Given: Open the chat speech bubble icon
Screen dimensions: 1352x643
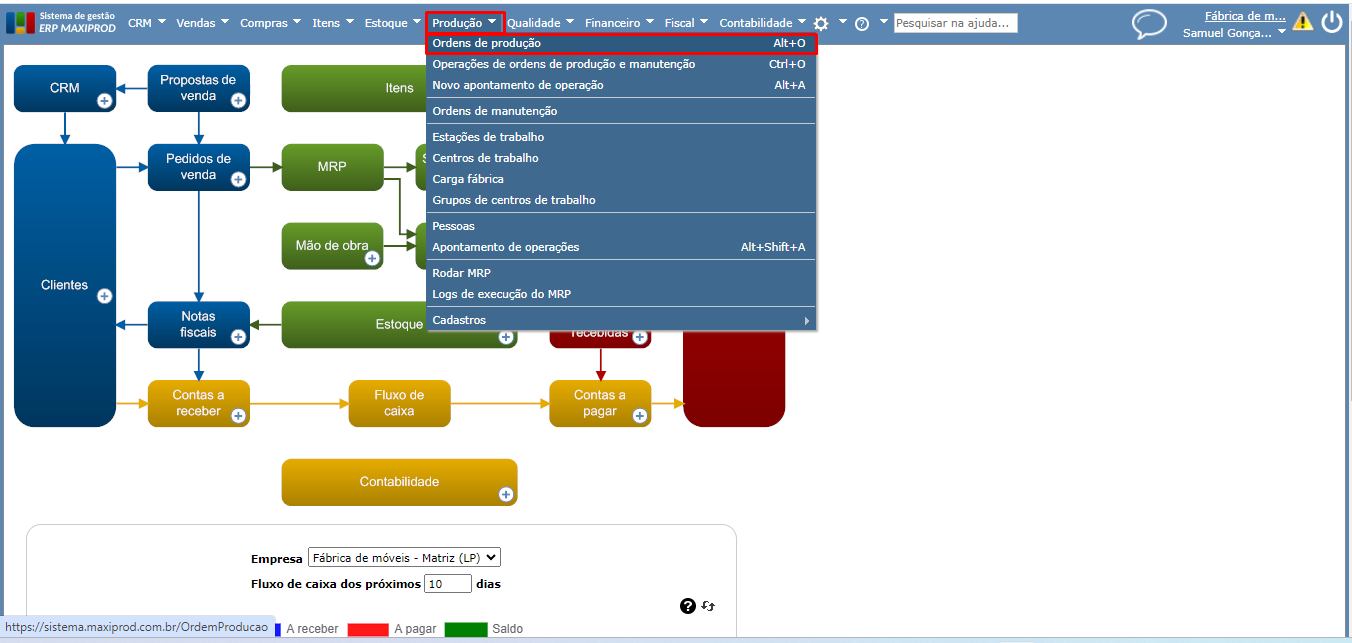Looking at the screenshot, I should pyautogui.click(x=1149, y=24).
